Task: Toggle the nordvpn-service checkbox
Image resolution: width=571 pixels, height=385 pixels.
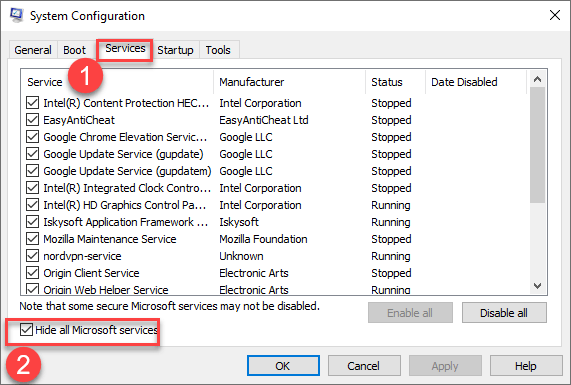Action: tap(32, 256)
